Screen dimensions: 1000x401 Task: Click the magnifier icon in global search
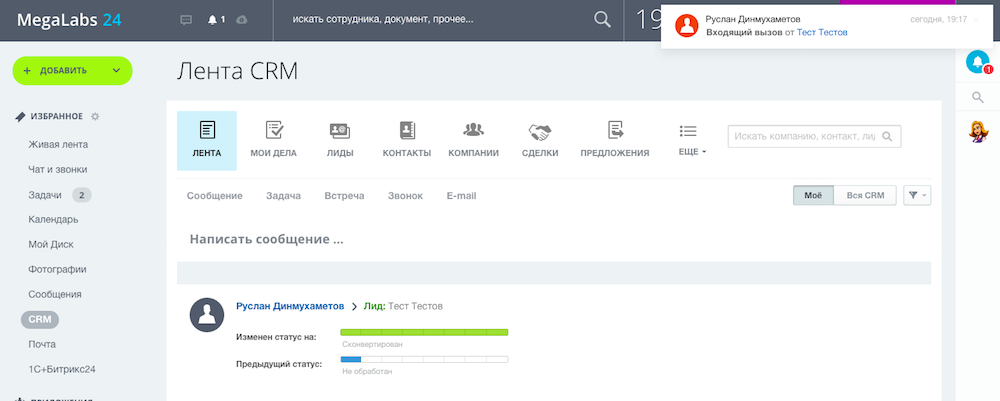pyautogui.click(x=602, y=19)
